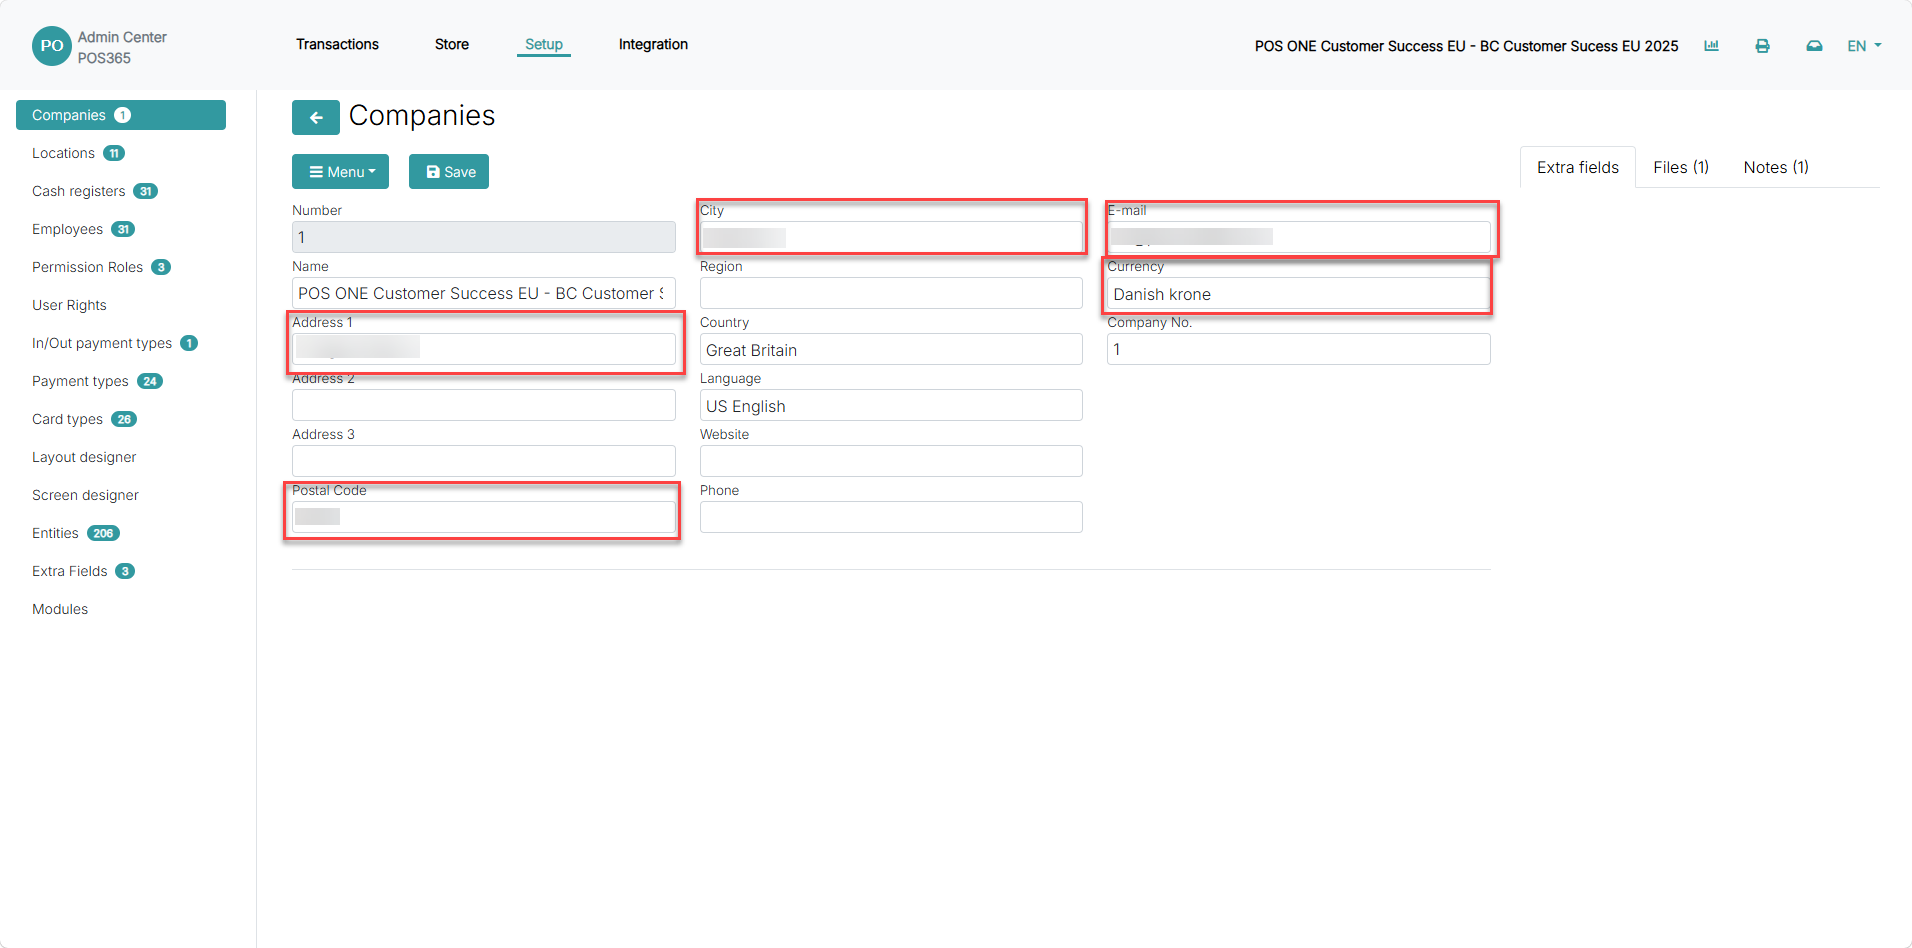Open Layout designer in the sidebar
This screenshot has width=1912, height=948.
pos(84,457)
